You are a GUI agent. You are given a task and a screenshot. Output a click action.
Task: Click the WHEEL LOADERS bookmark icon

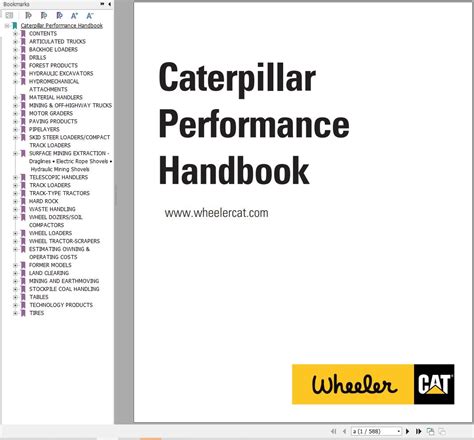click(x=23, y=233)
